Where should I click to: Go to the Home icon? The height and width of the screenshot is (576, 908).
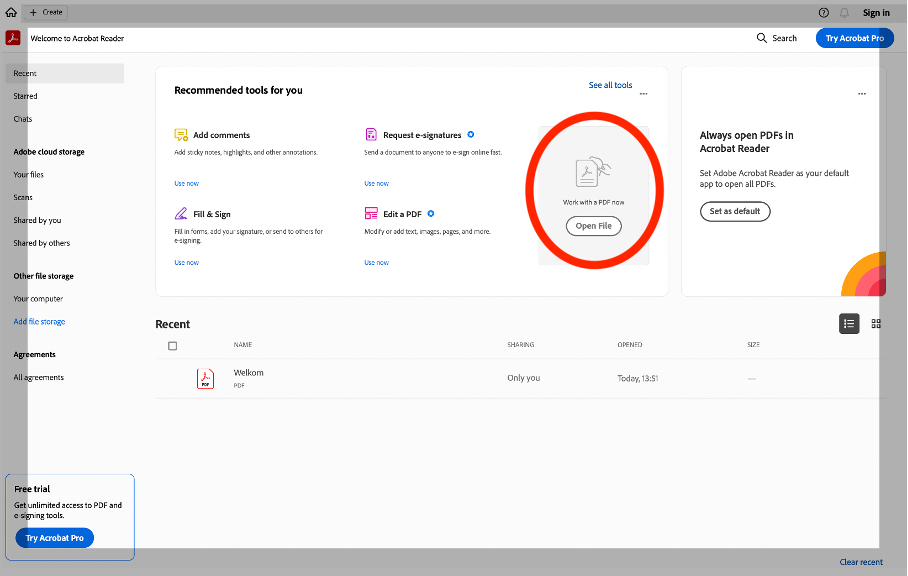coord(11,12)
